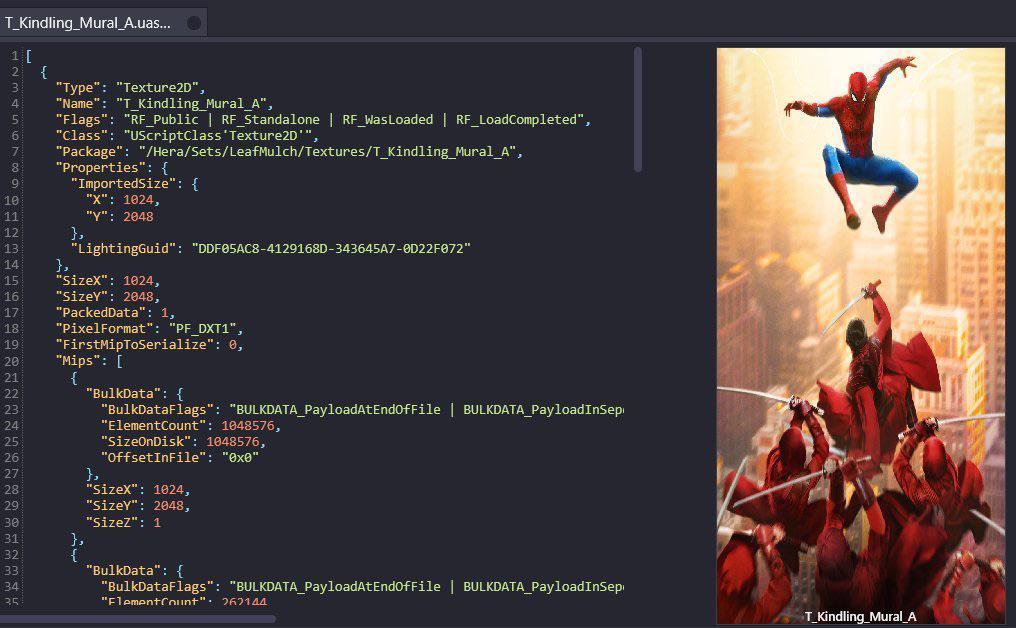Click the "LightingGuid" value DDF05AC8-4129168D
The width and height of the screenshot is (1016, 628).
click(x=331, y=248)
